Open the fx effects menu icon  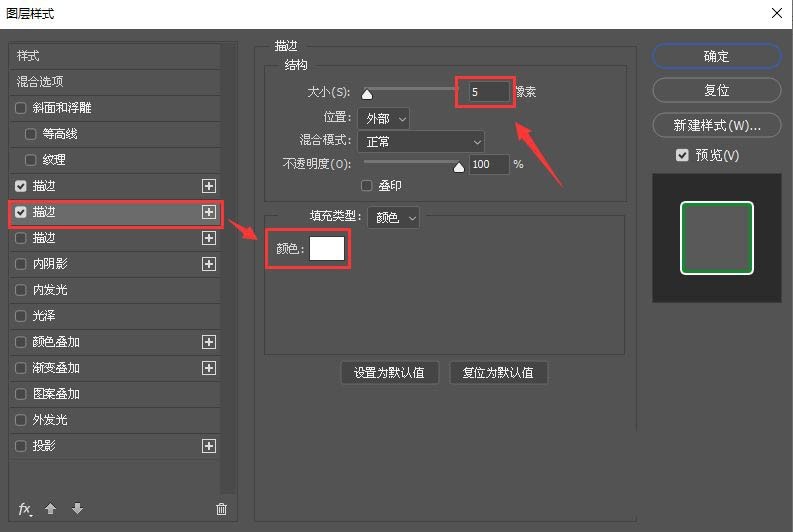coord(25,509)
